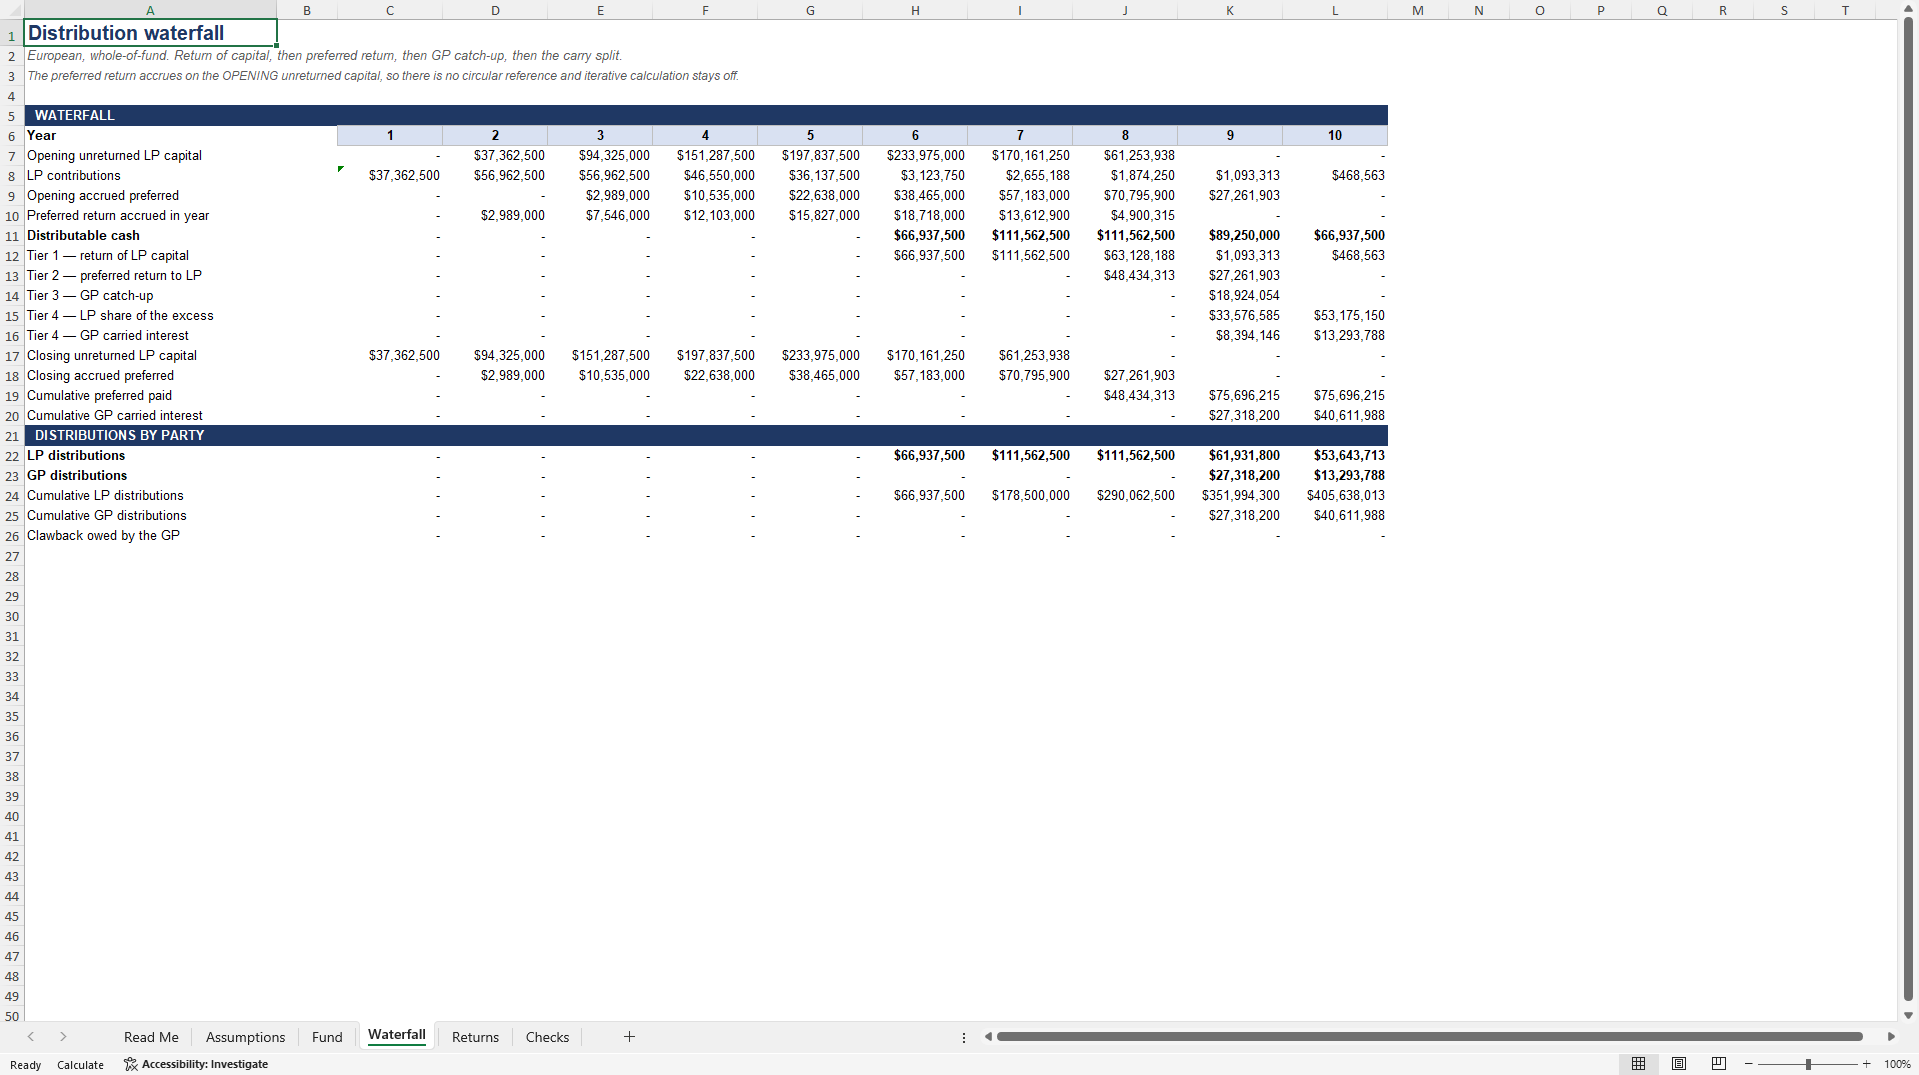Click Accessibility: Investigate status indicator
The image size is (1919, 1075).
pos(196,1064)
